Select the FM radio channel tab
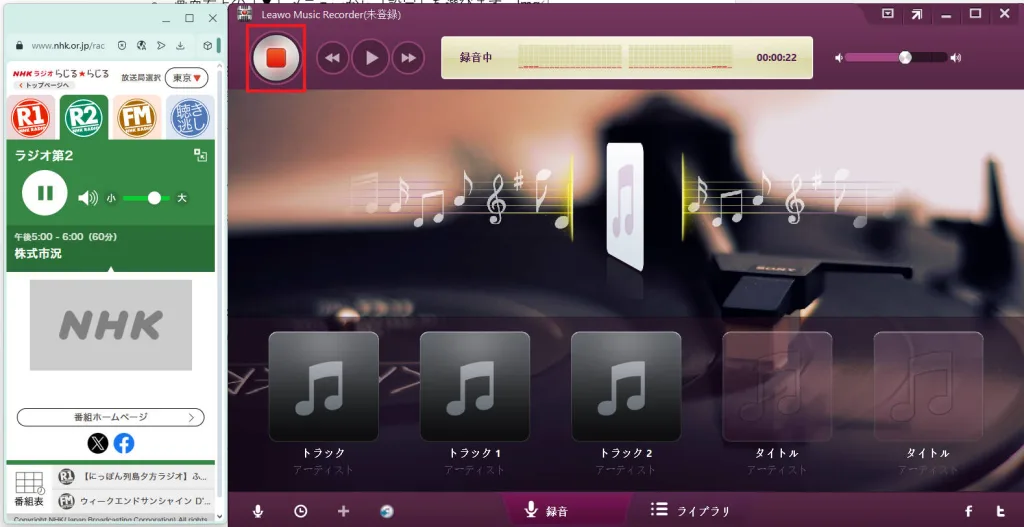Viewport: 1024px width, 527px height. (x=136, y=118)
